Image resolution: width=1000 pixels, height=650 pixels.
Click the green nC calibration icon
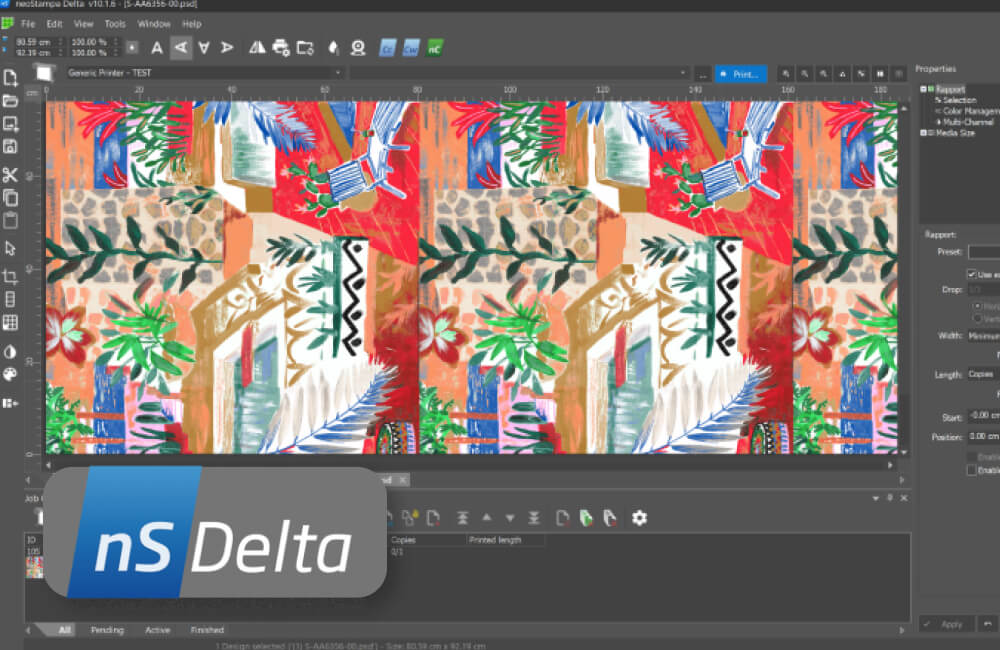(x=435, y=48)
